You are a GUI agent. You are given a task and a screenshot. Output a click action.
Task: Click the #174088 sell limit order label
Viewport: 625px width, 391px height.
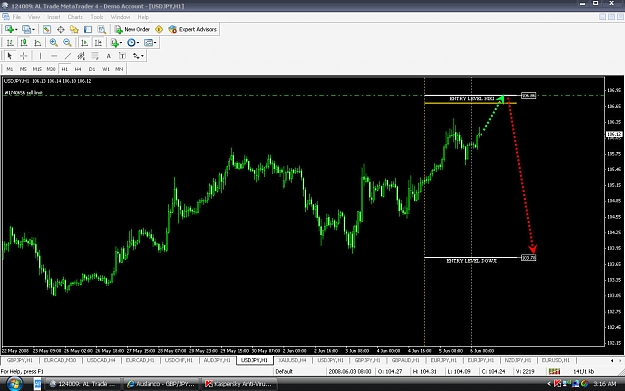[x=23, y=92]
